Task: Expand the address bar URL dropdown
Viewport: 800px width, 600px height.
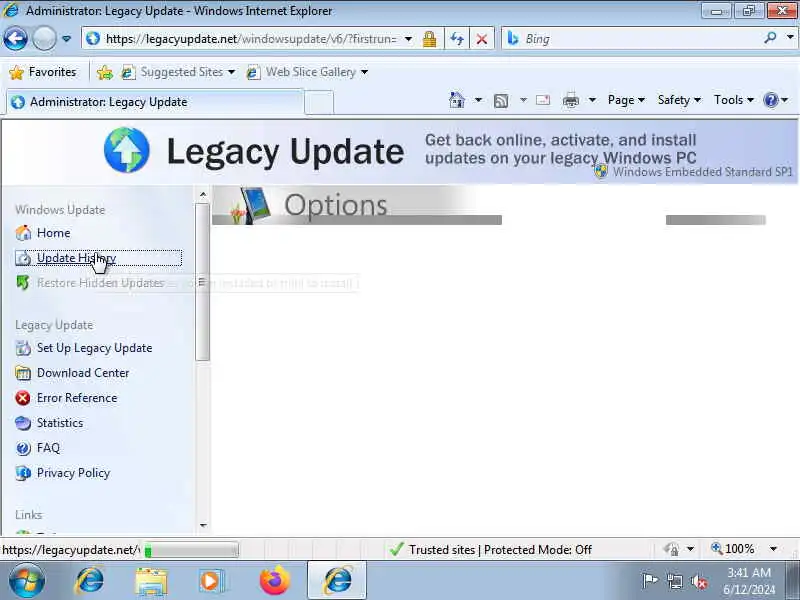Action: click(x=408, y=39)
